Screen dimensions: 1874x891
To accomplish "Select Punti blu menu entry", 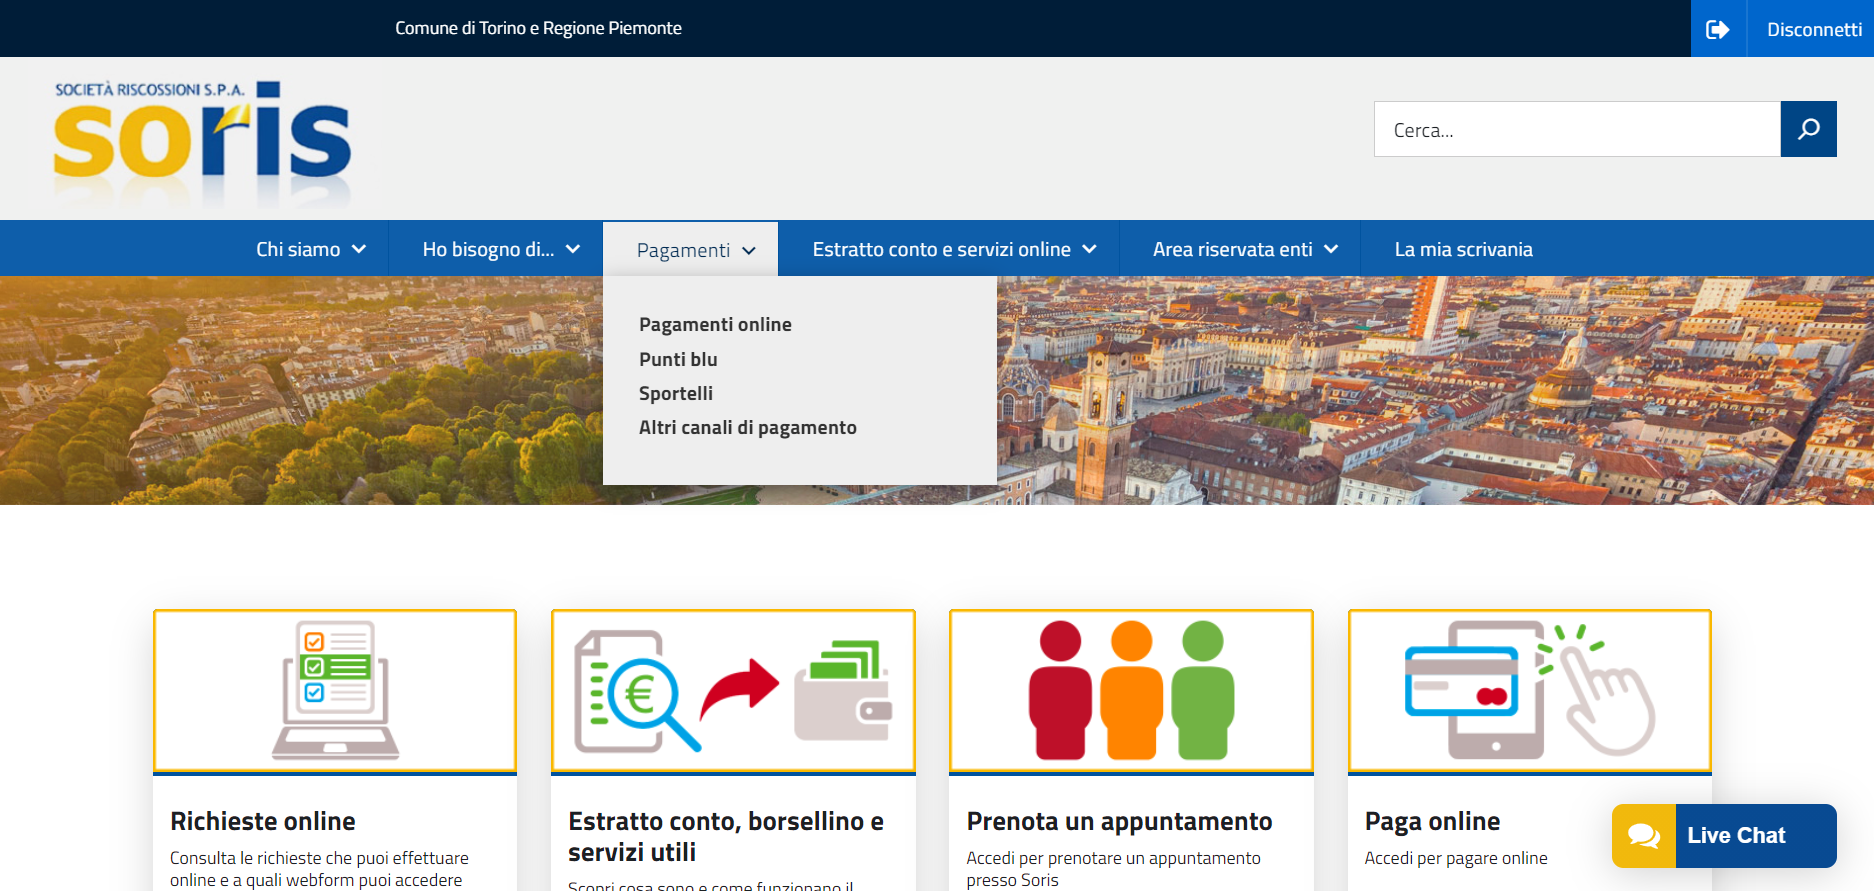I will coord(678,359).
